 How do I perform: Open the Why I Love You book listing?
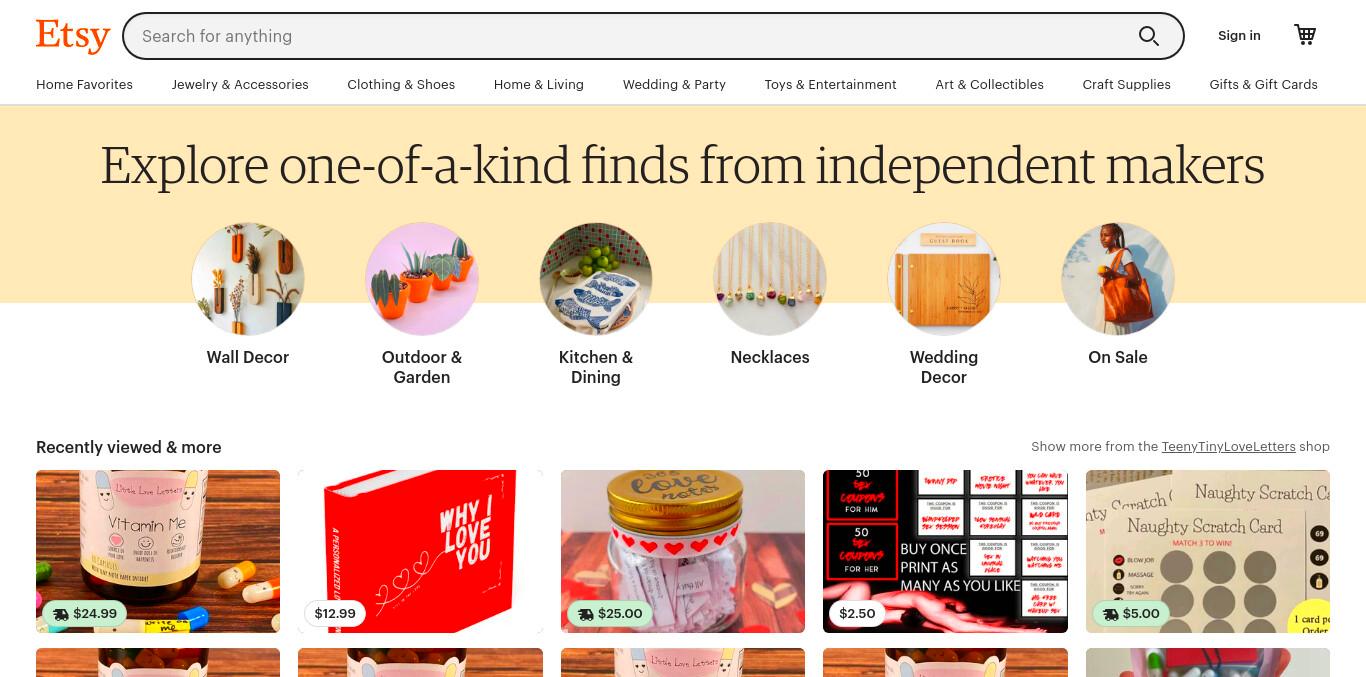[x=420, y=551]
